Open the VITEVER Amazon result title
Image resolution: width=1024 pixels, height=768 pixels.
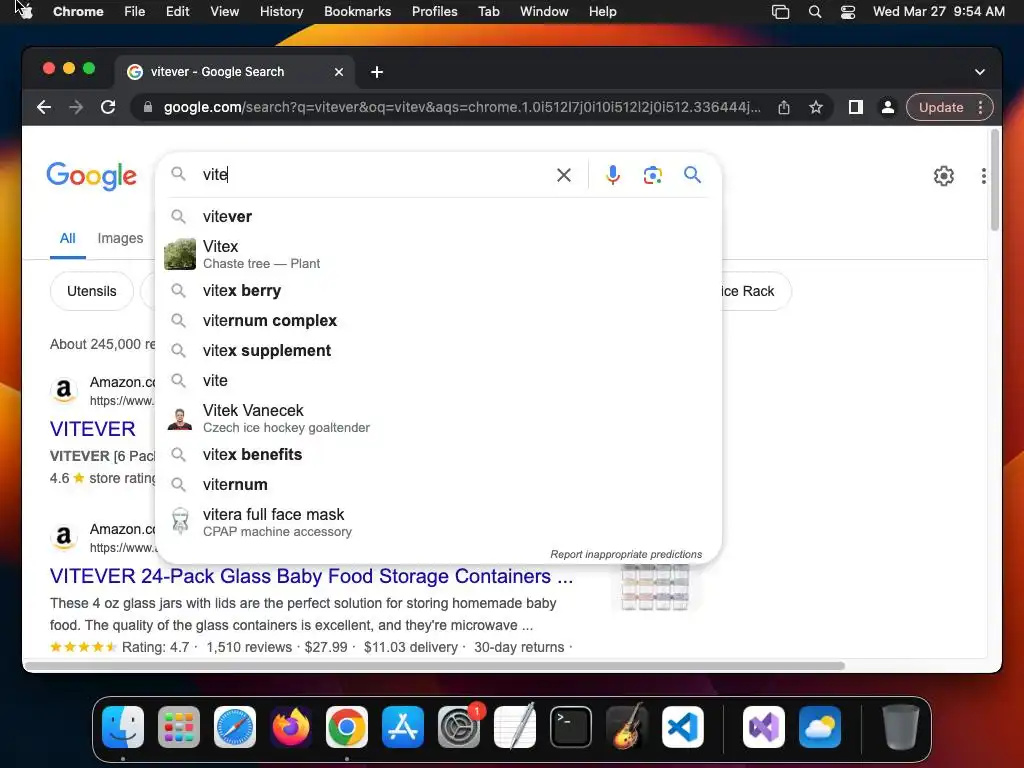pos(93,429)
